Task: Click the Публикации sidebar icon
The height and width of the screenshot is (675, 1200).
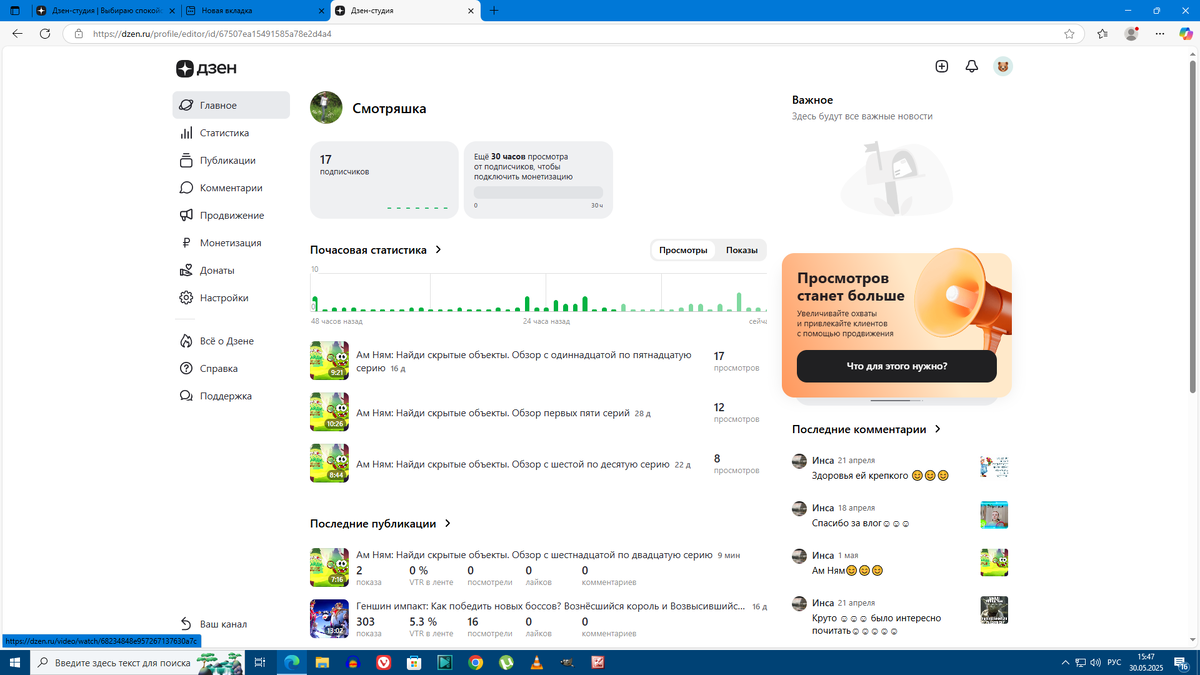Action: [186, 160]
